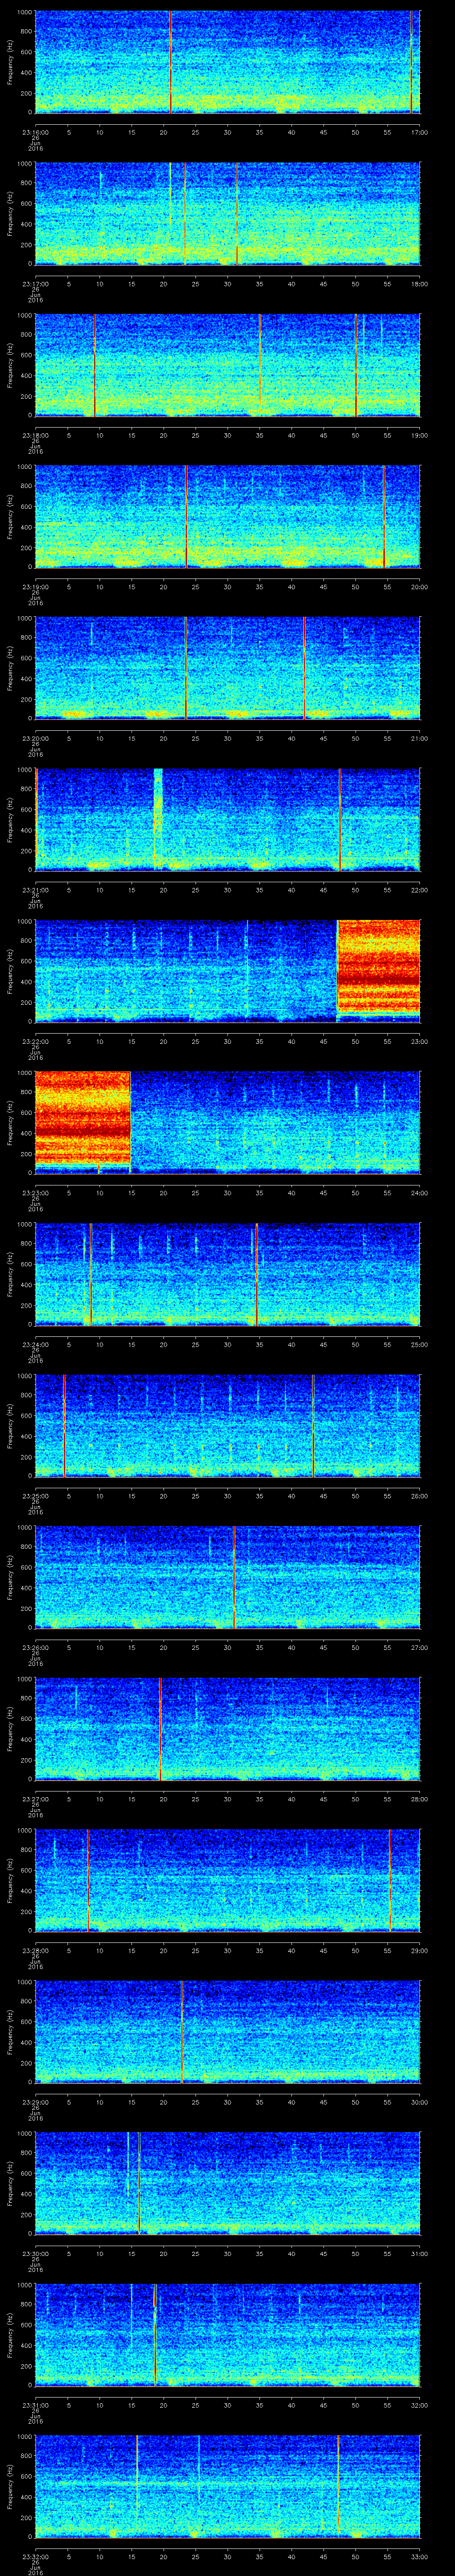Select the spectrogram panel starting at 23:24:00

(x=228, y=1274)
